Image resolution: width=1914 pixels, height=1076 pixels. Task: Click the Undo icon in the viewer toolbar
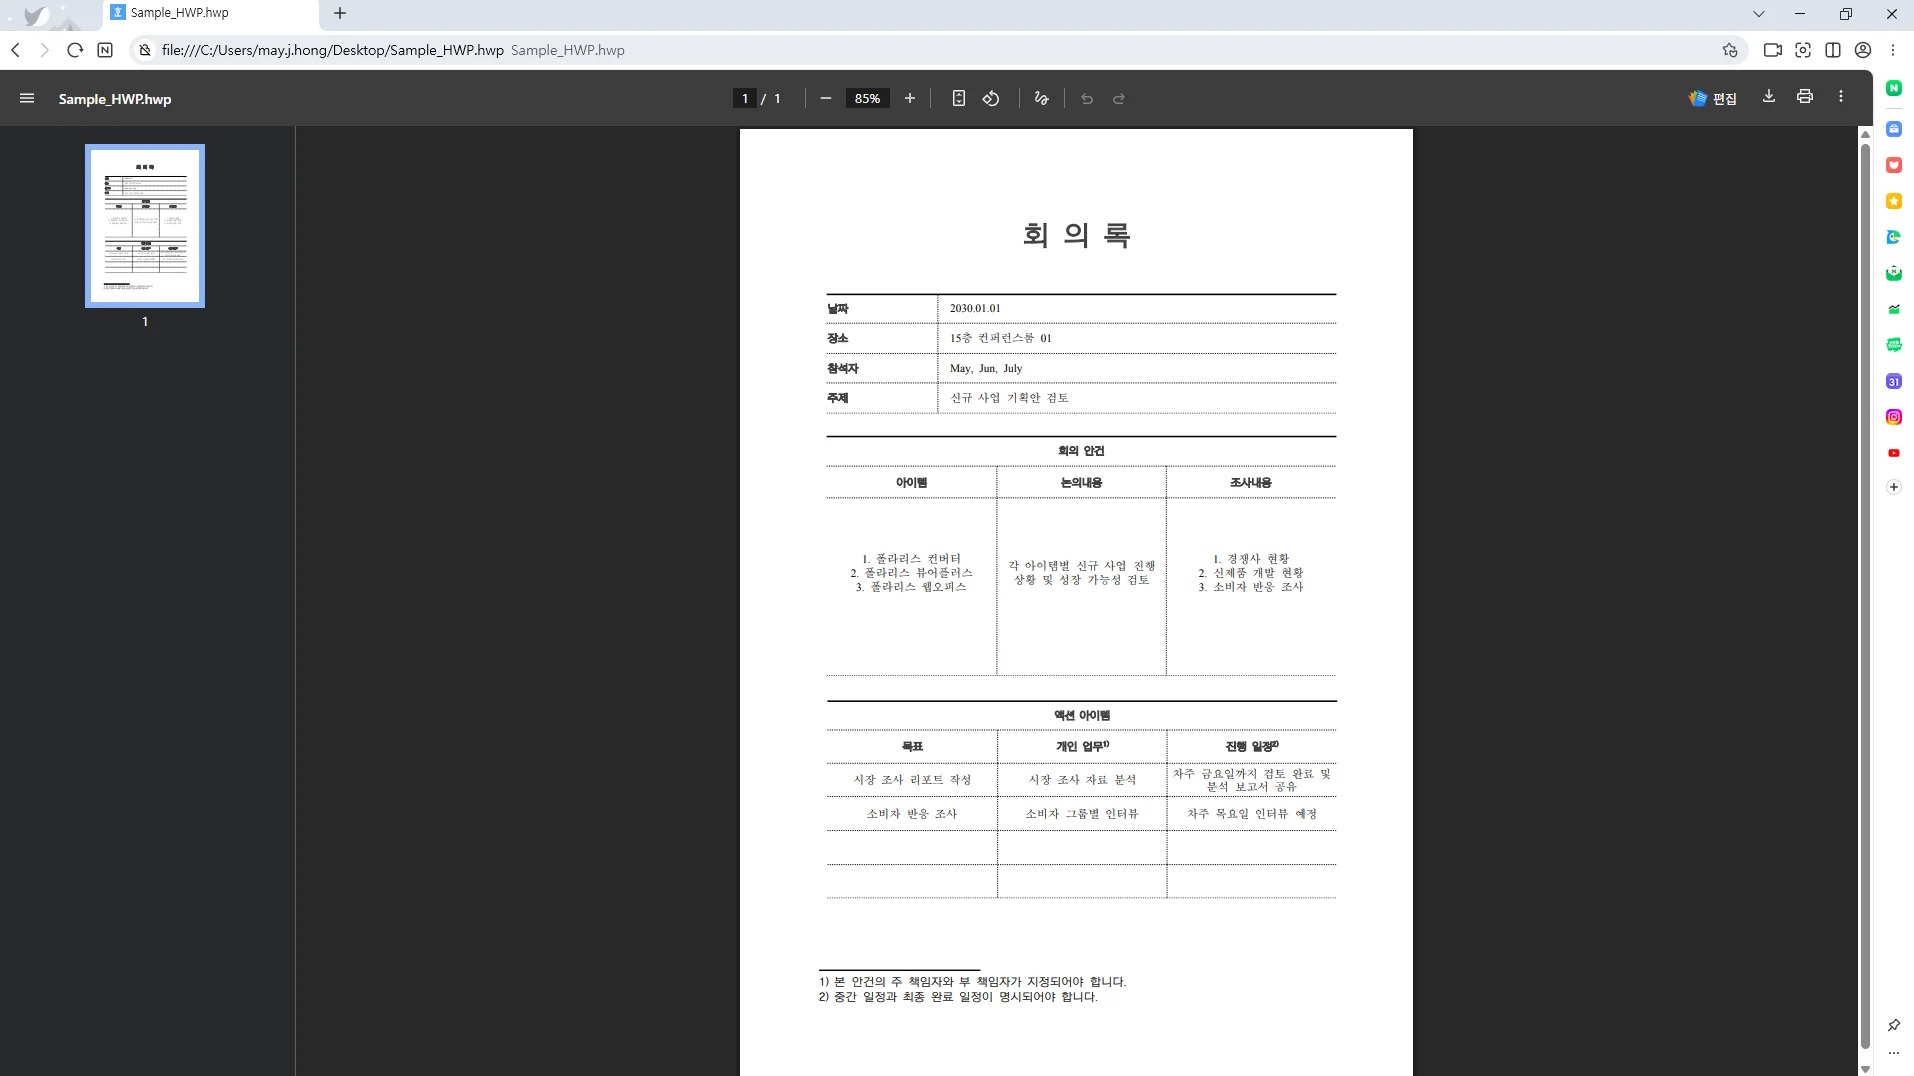(1087, 98)
